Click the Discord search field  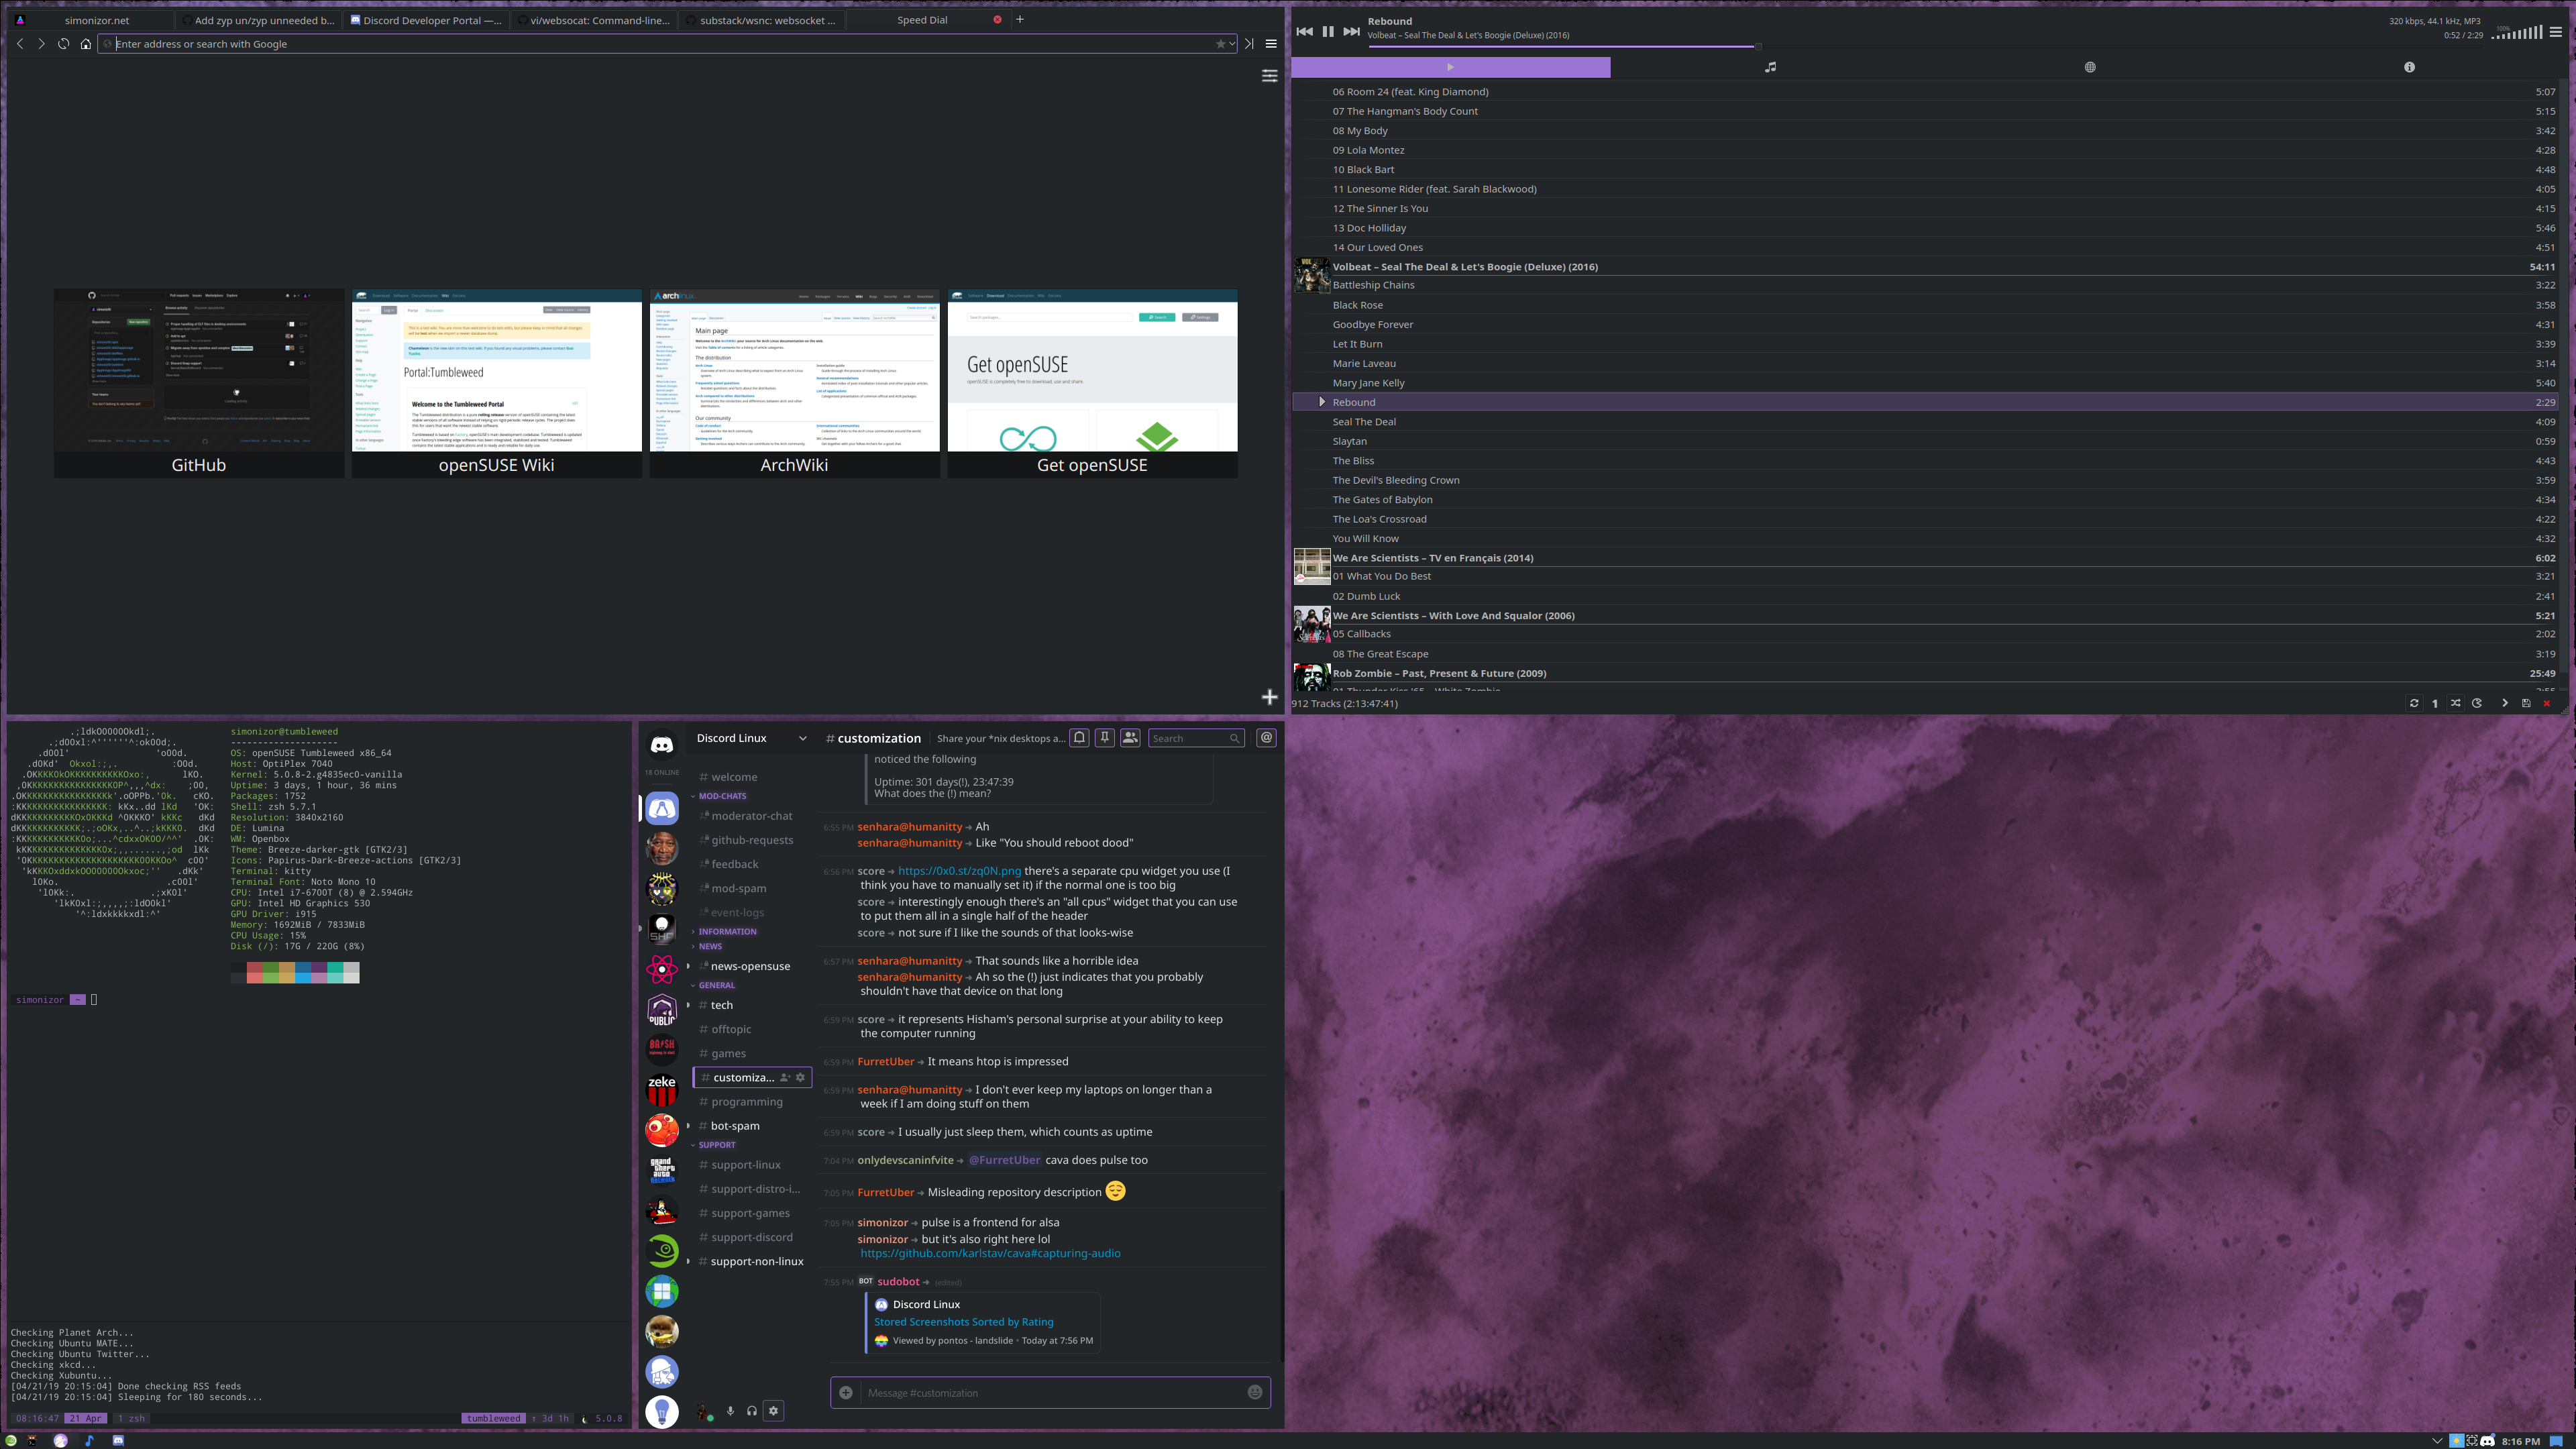point(1196,738)
